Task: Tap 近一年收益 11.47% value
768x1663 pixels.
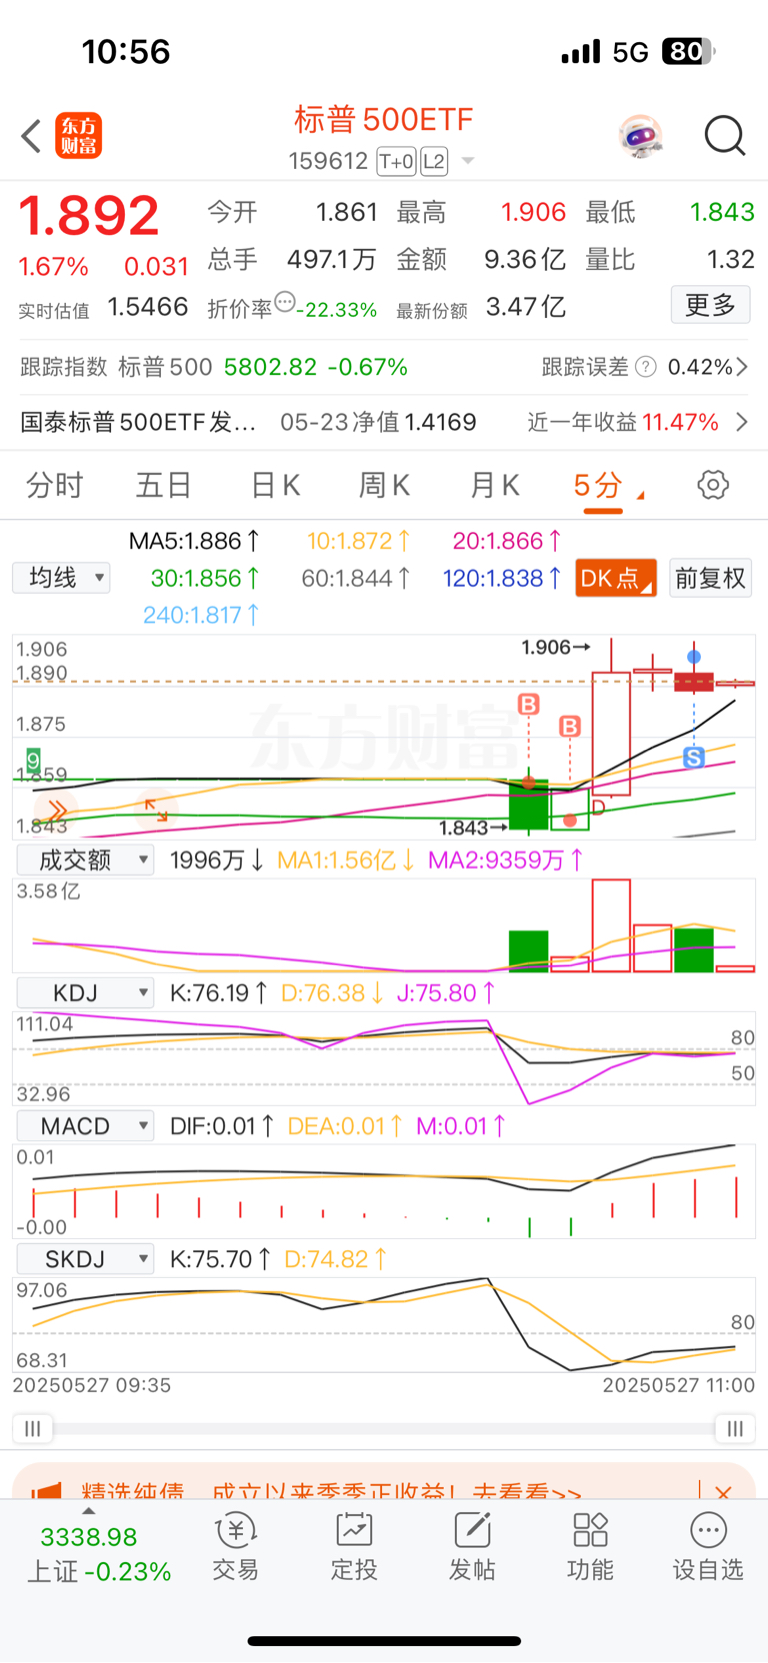Action: (x=680, y=422)
